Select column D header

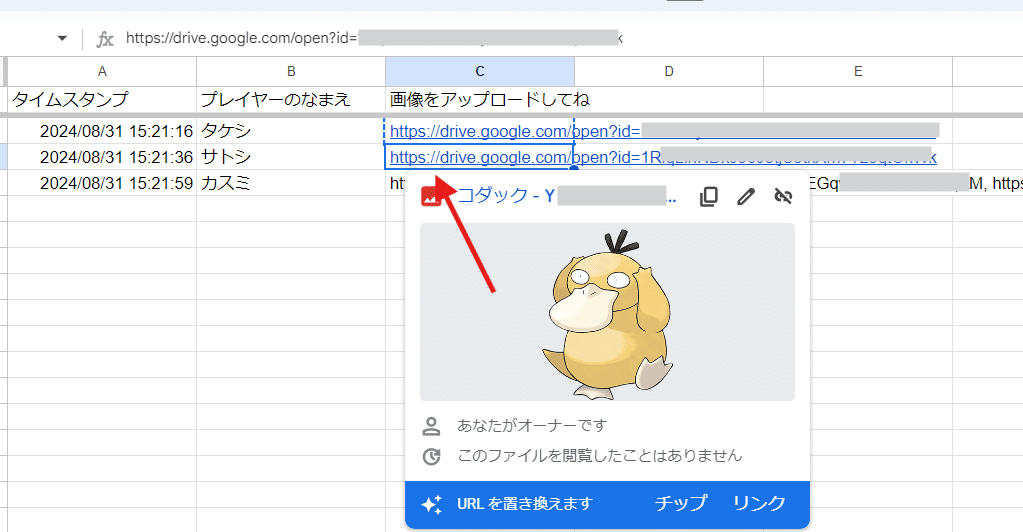(x=669, y=71)
